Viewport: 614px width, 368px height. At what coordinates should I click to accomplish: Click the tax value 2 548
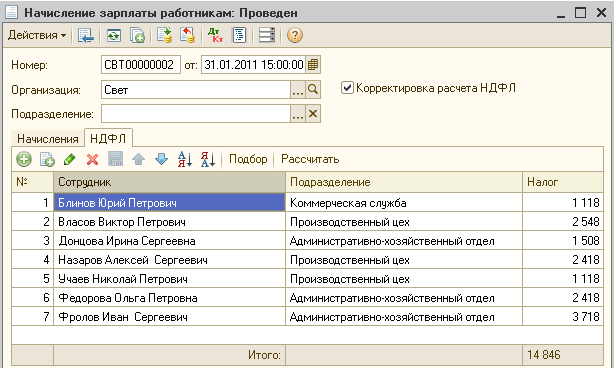[563, 222]
